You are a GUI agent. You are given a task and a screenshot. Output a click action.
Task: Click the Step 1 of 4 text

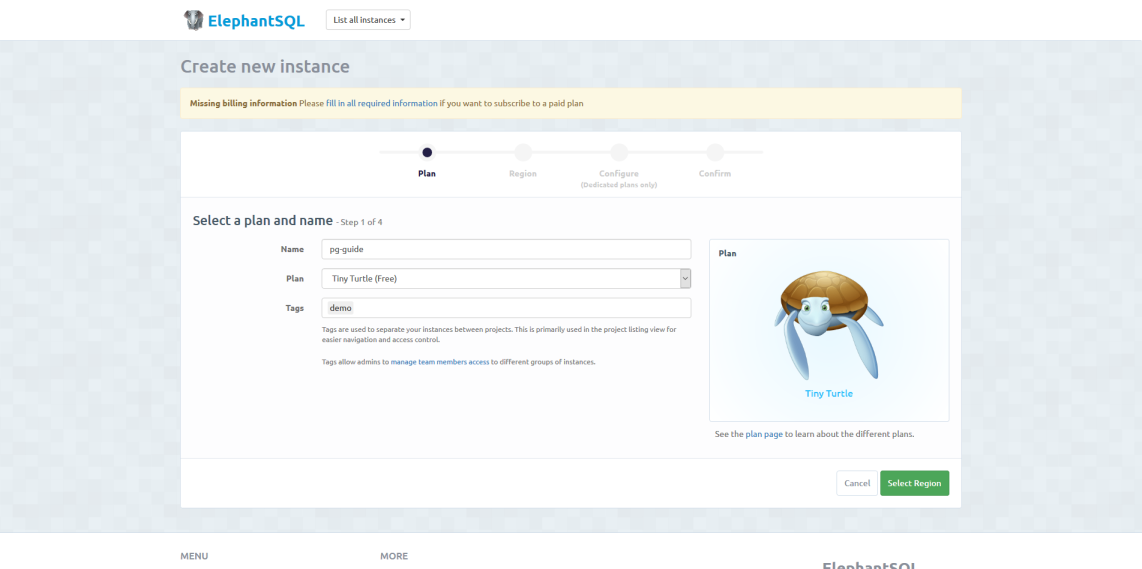click(361, 221)
